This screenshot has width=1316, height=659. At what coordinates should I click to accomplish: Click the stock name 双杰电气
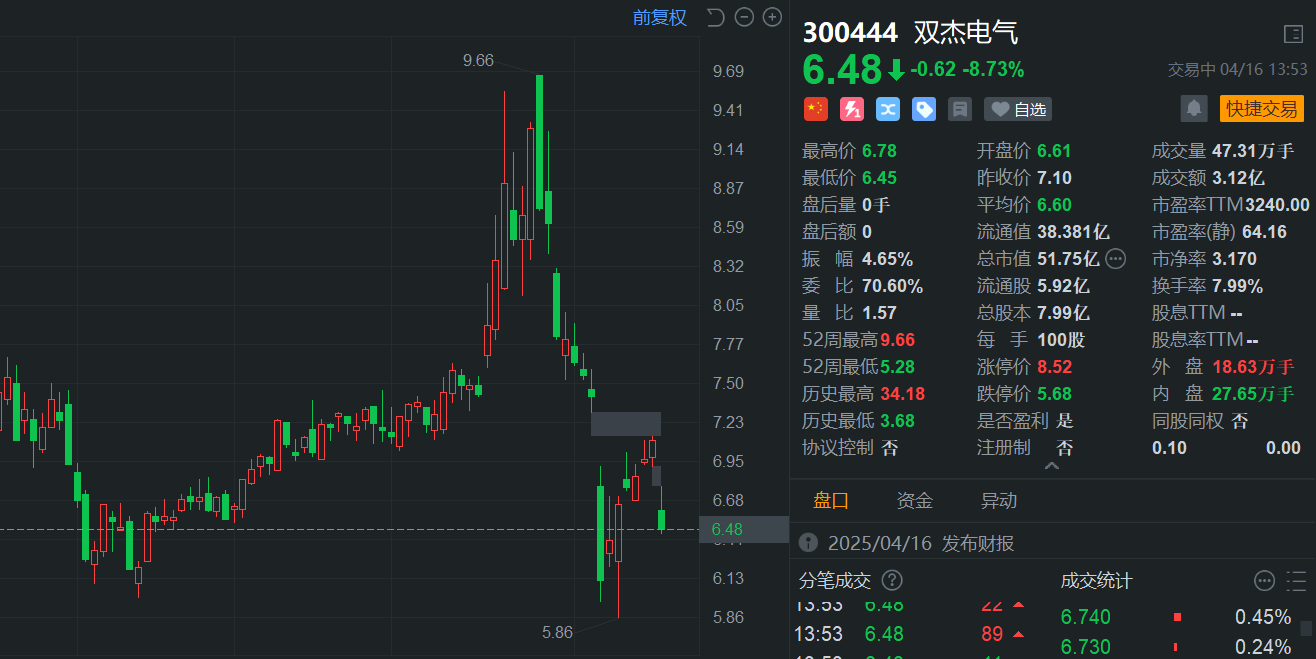click(x=966, y=33)
